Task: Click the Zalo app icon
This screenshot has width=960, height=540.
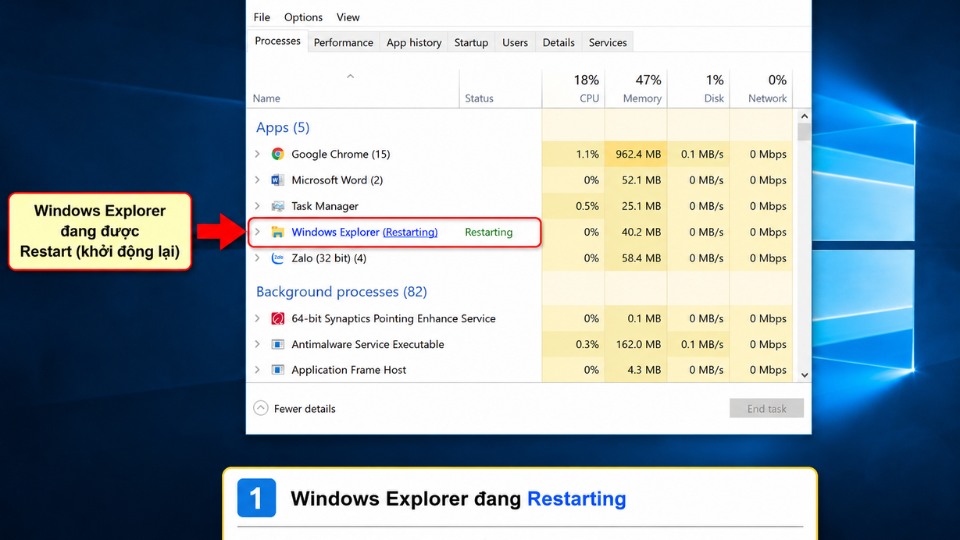Action: coord(277,258)
